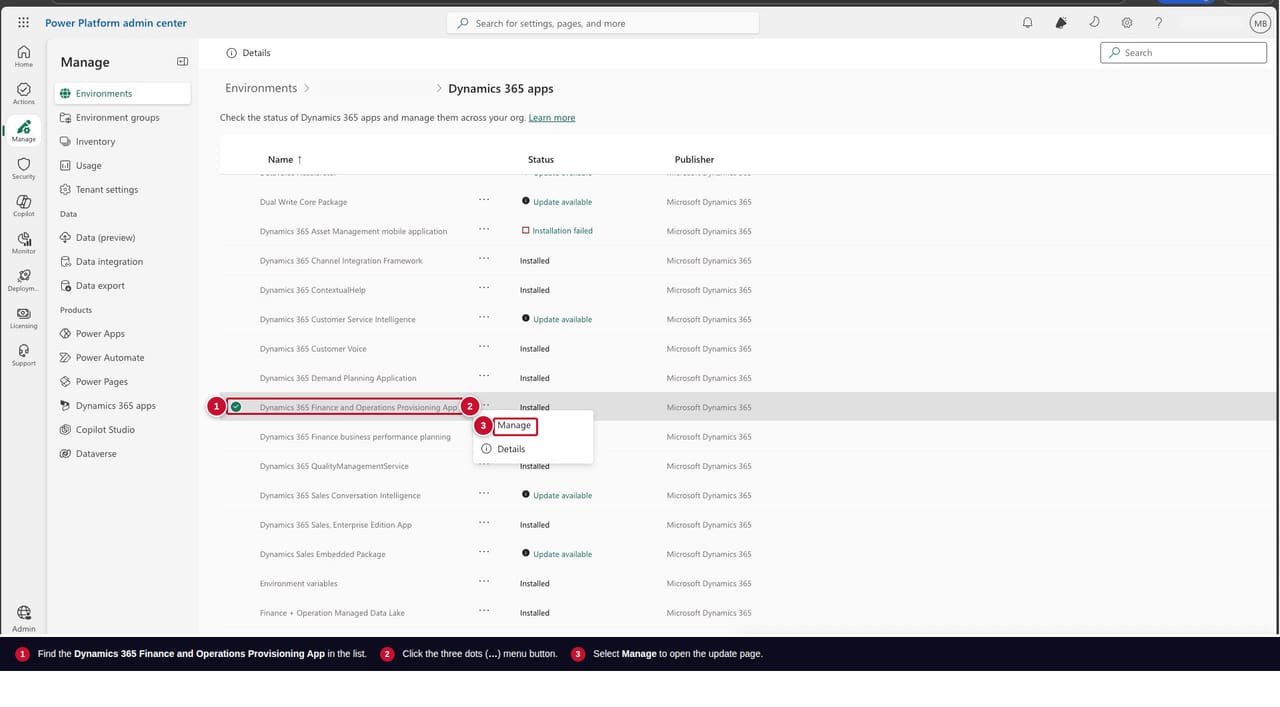Click the Details info icon in command bar
Viewport: 1280px width, 707px height.
[231, 53]
